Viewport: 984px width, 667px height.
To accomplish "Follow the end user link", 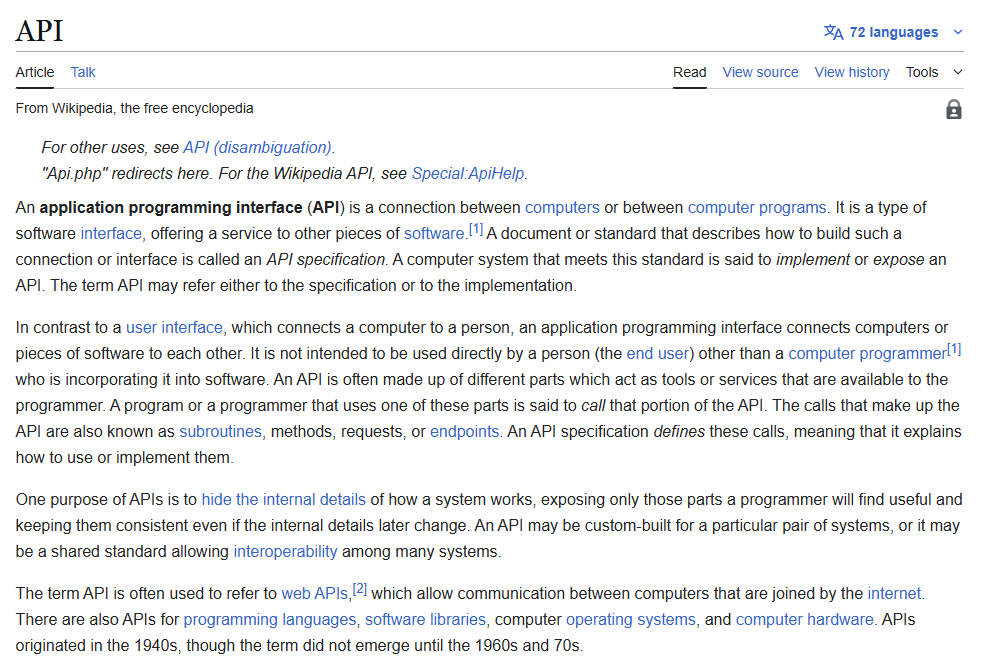I will 658,353.
